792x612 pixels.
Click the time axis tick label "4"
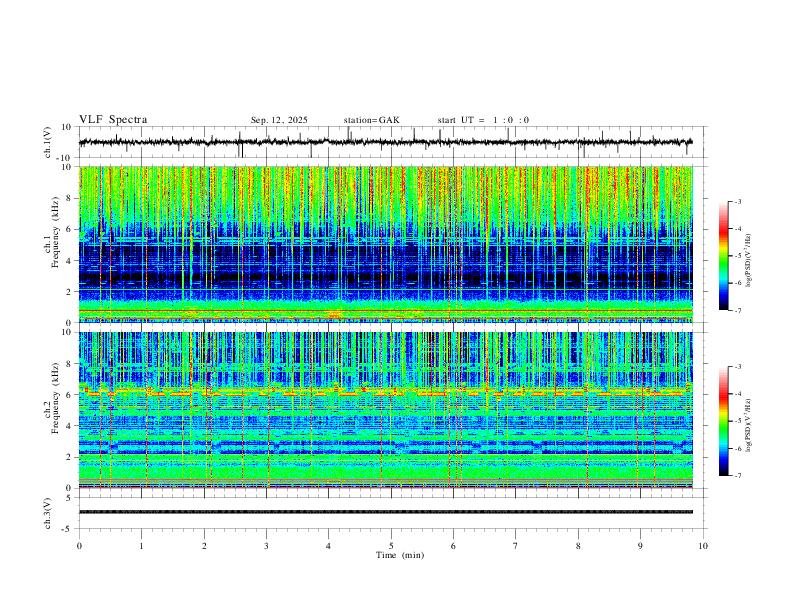point(328,546)
